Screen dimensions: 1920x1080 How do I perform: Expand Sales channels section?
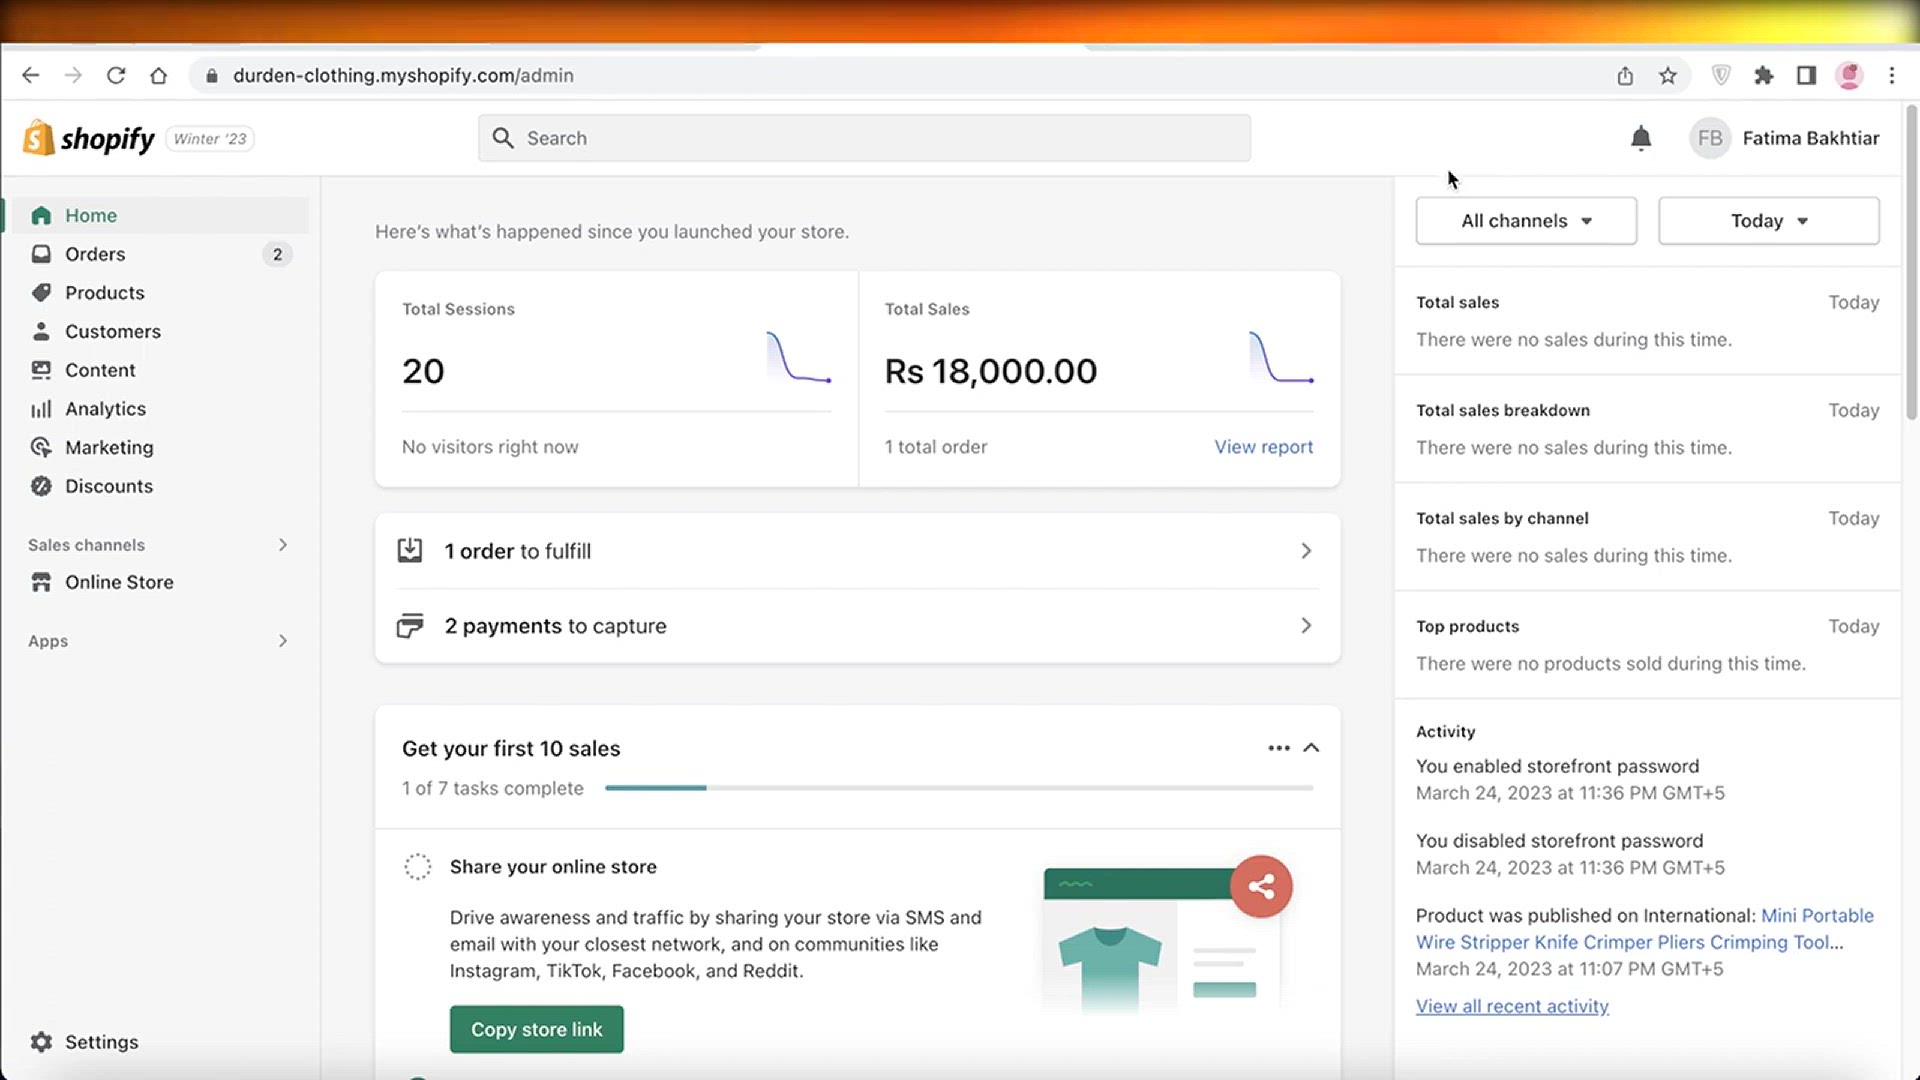pos(283,545)
